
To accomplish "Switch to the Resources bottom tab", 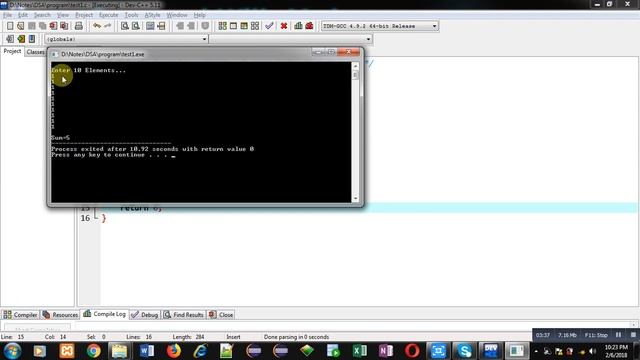I will point(60,315).
